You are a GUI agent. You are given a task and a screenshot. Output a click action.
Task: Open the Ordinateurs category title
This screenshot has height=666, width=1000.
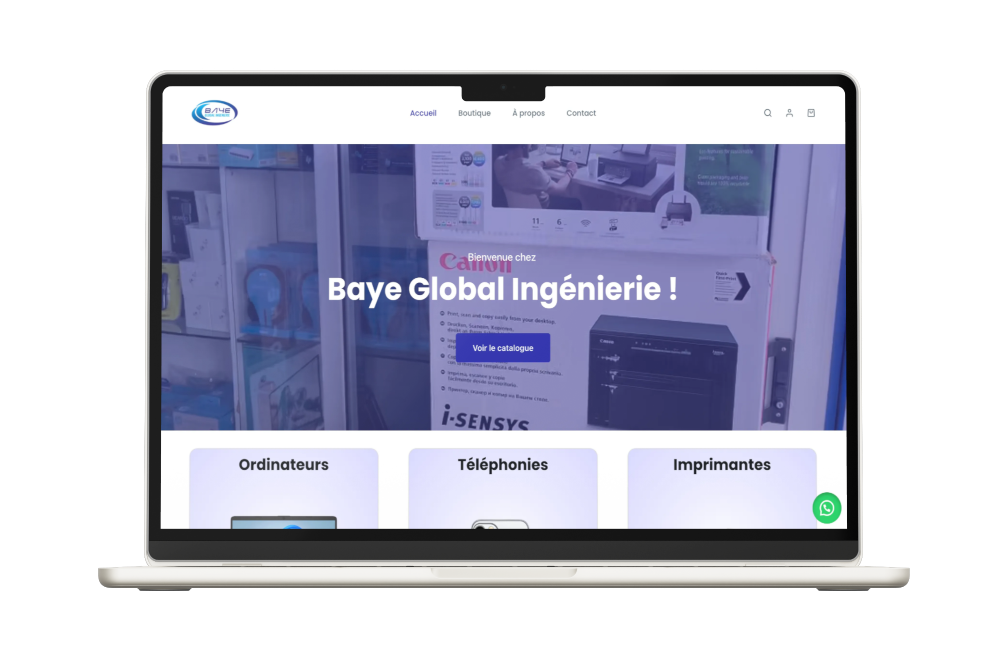283,465
